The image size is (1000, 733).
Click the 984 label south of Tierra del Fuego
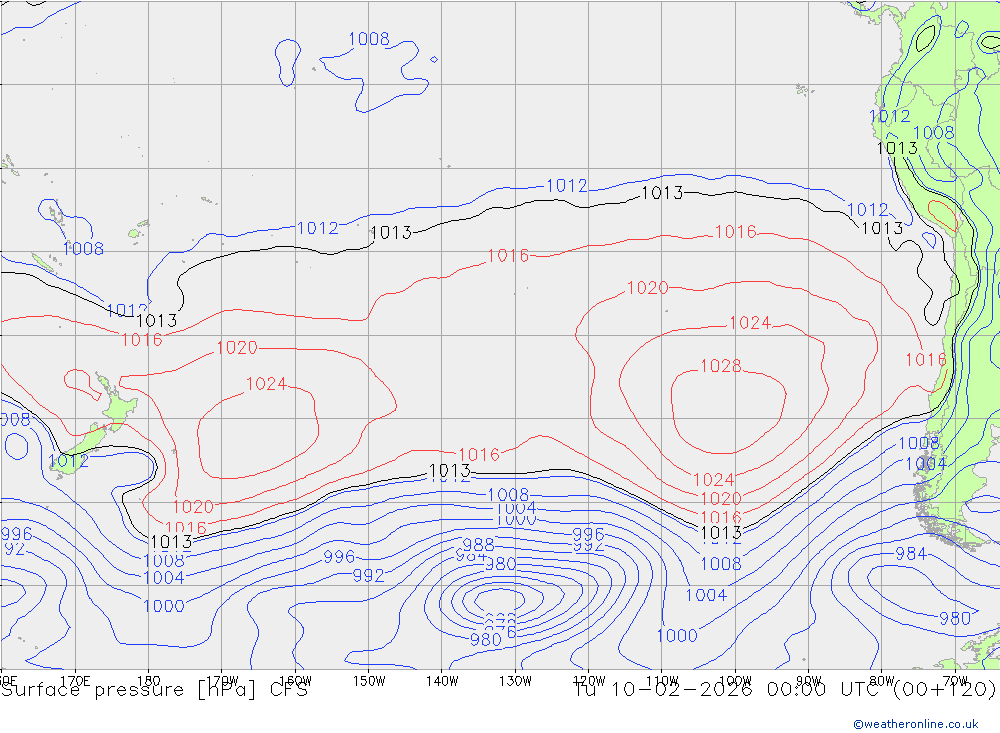click(x=911, y=554)
